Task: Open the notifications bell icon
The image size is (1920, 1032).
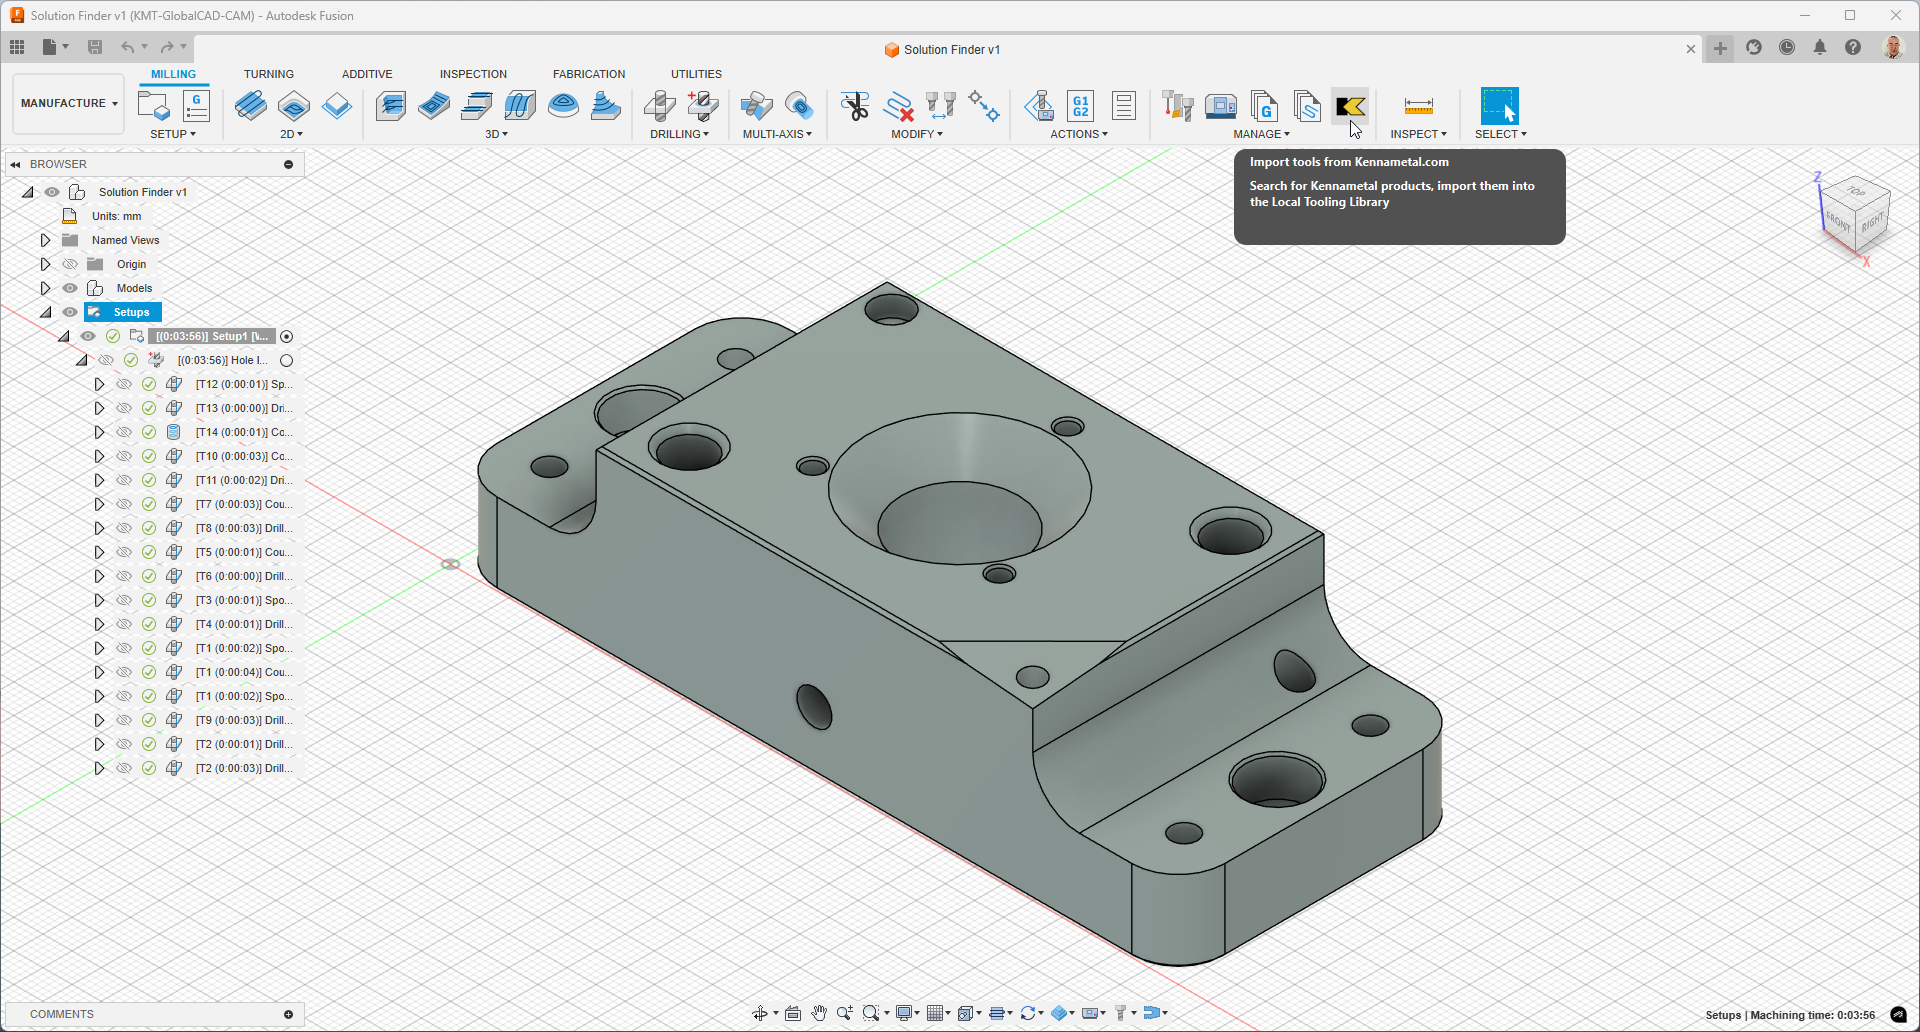Action: coord(1820,48)
